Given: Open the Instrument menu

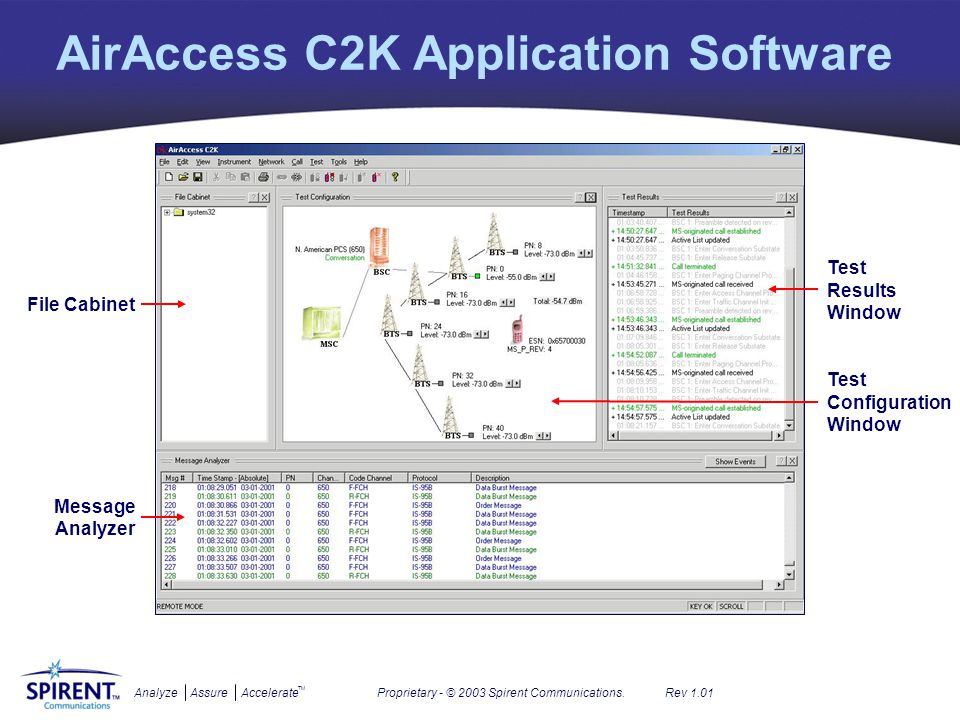Looking at the screenshot, I should point(234,162).
